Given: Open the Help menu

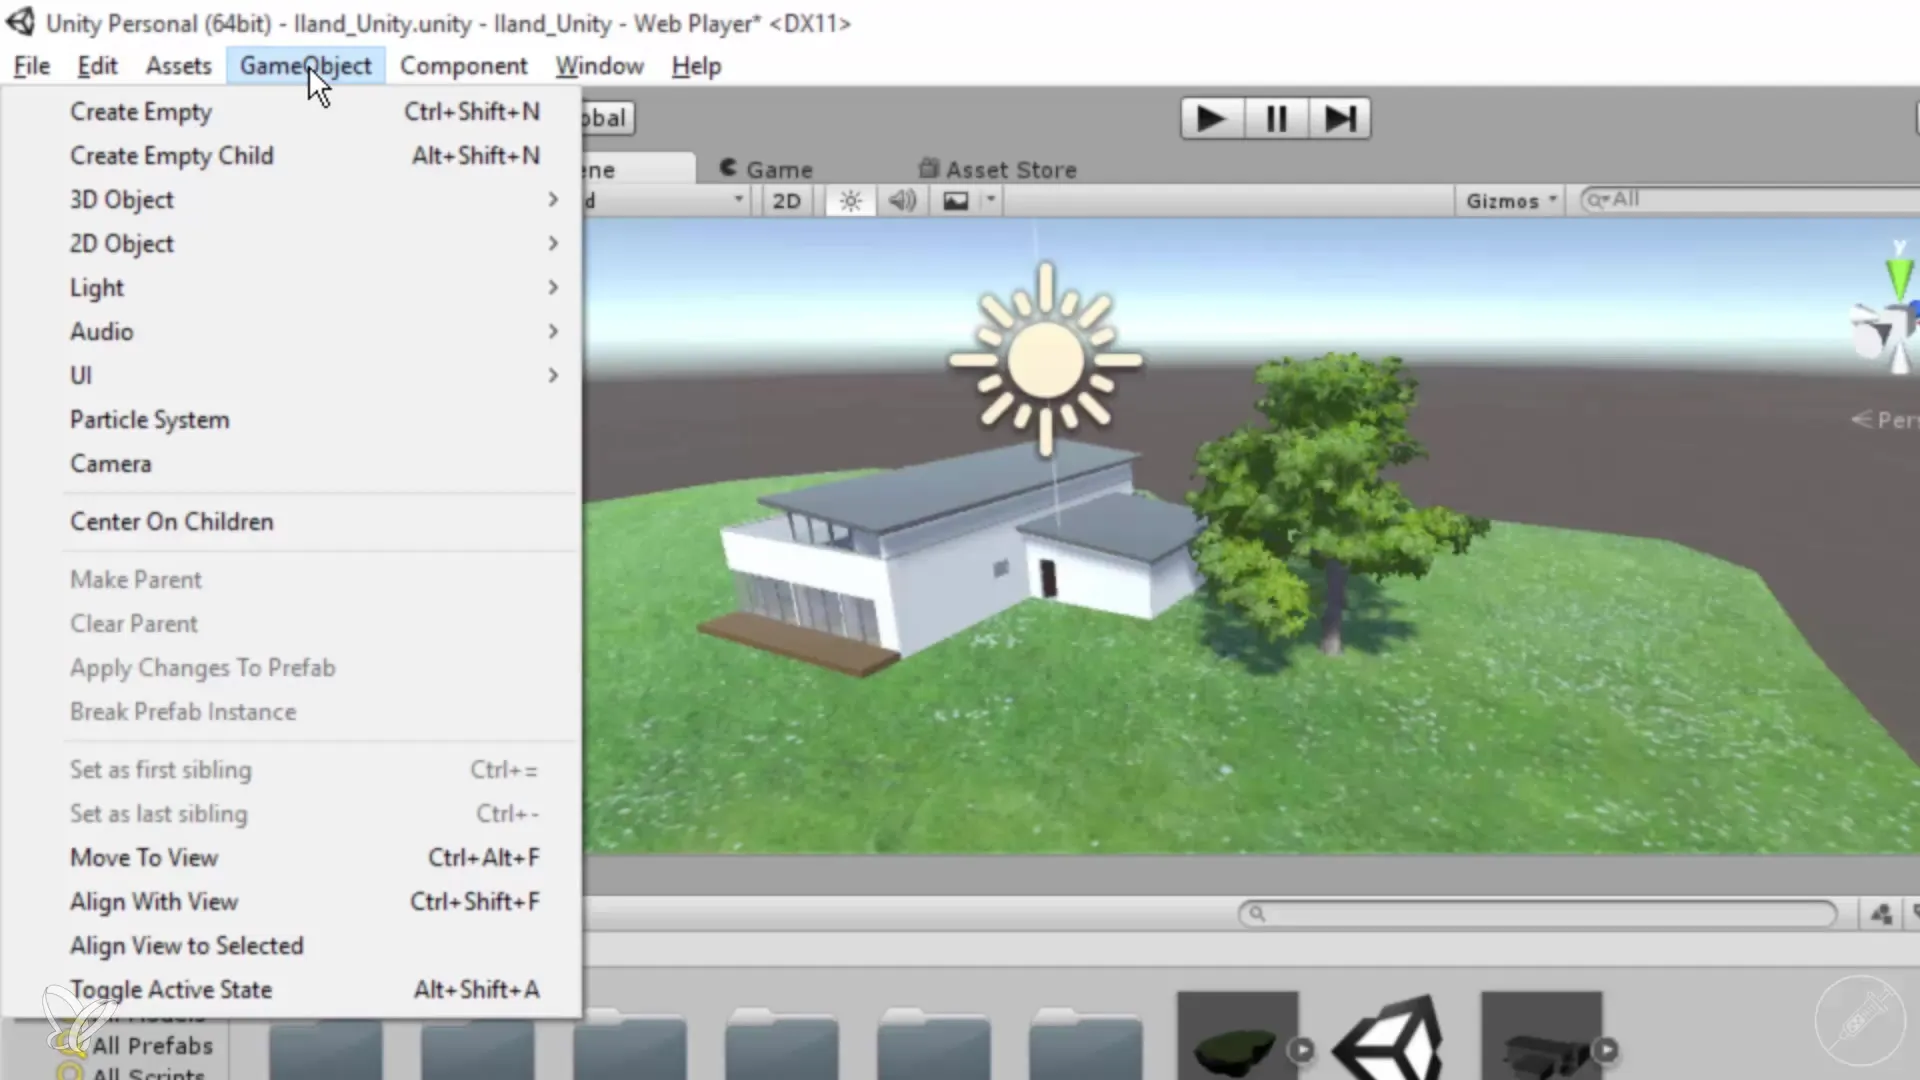Looking at the screenshot, I should pos(696,66).
